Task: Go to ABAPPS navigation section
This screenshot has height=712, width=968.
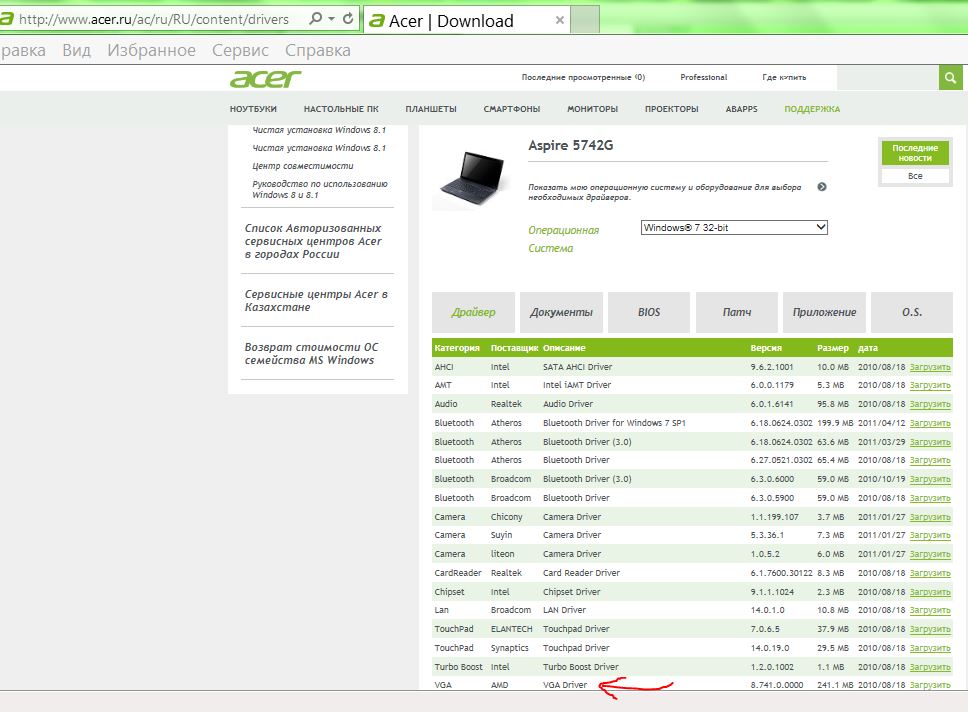Action: pyautogui.click(x=741, y=109)
